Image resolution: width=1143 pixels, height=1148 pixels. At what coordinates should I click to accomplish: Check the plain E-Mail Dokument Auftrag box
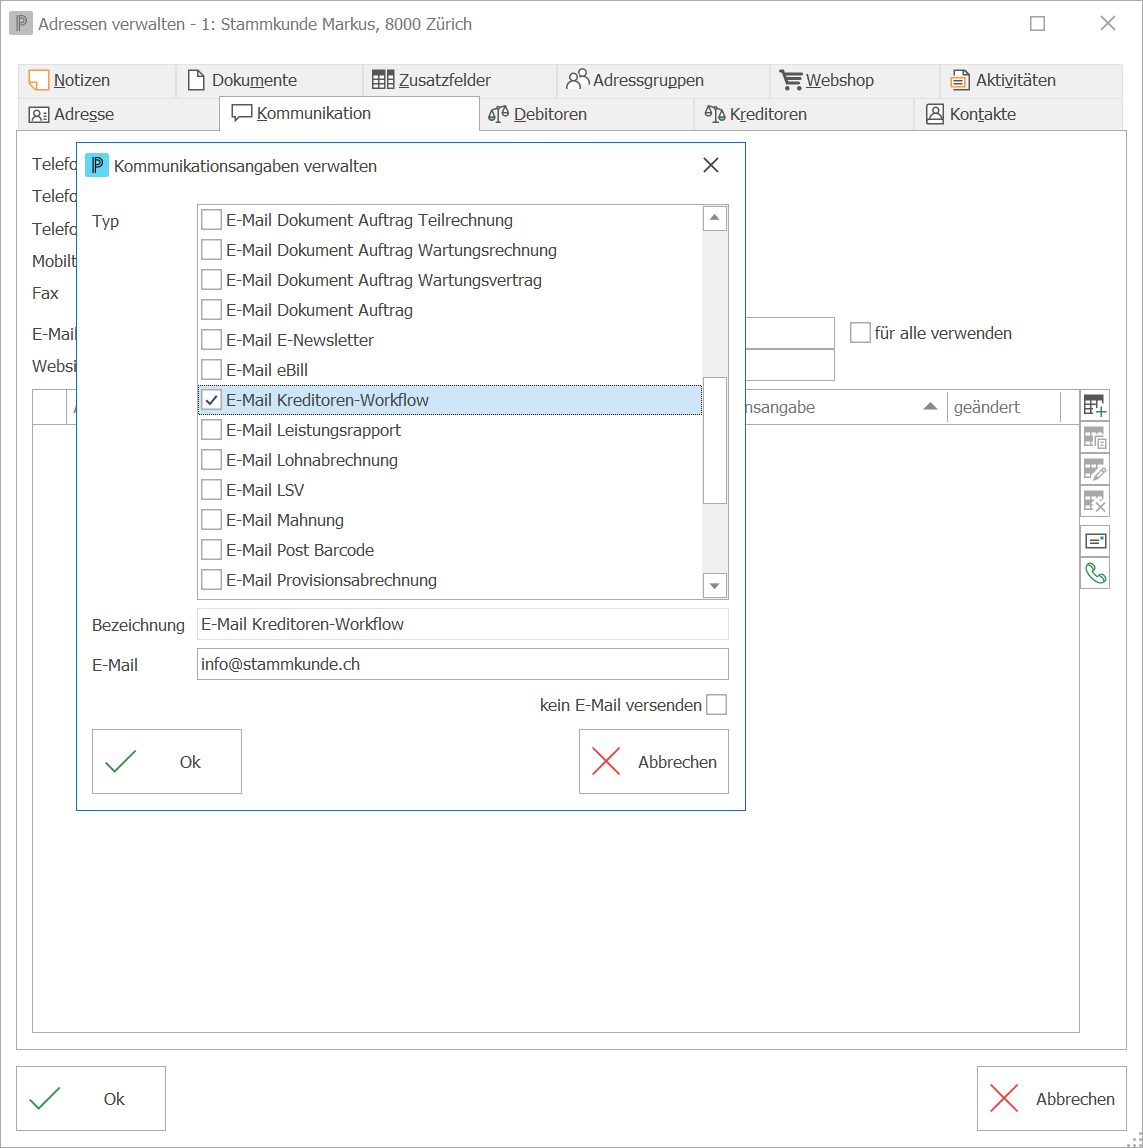tap(212, 310)
